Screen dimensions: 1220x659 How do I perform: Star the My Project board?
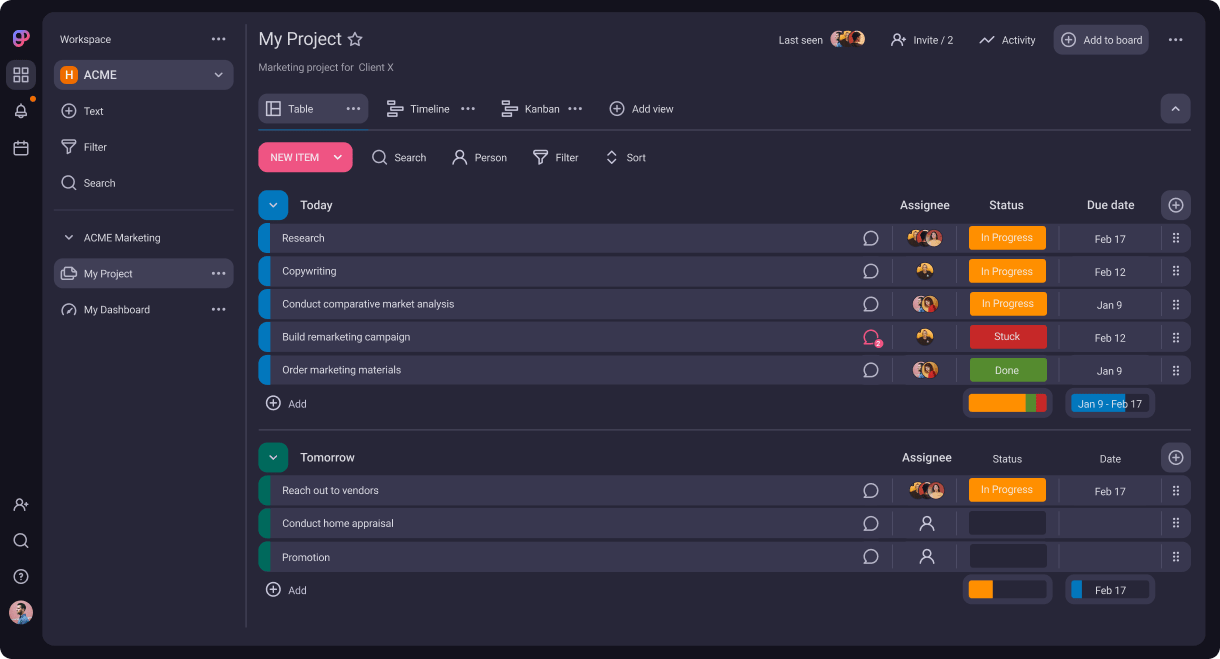tap(355, 39)
